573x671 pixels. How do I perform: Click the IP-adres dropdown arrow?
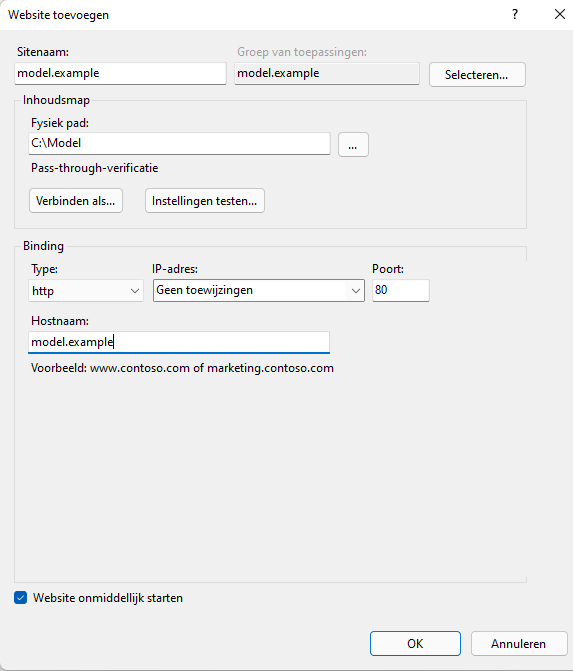tap(355, 291)
